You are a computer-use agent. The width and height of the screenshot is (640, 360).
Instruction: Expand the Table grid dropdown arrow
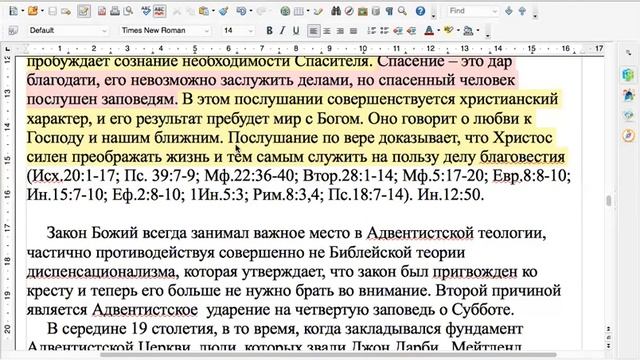pos(308,11)
